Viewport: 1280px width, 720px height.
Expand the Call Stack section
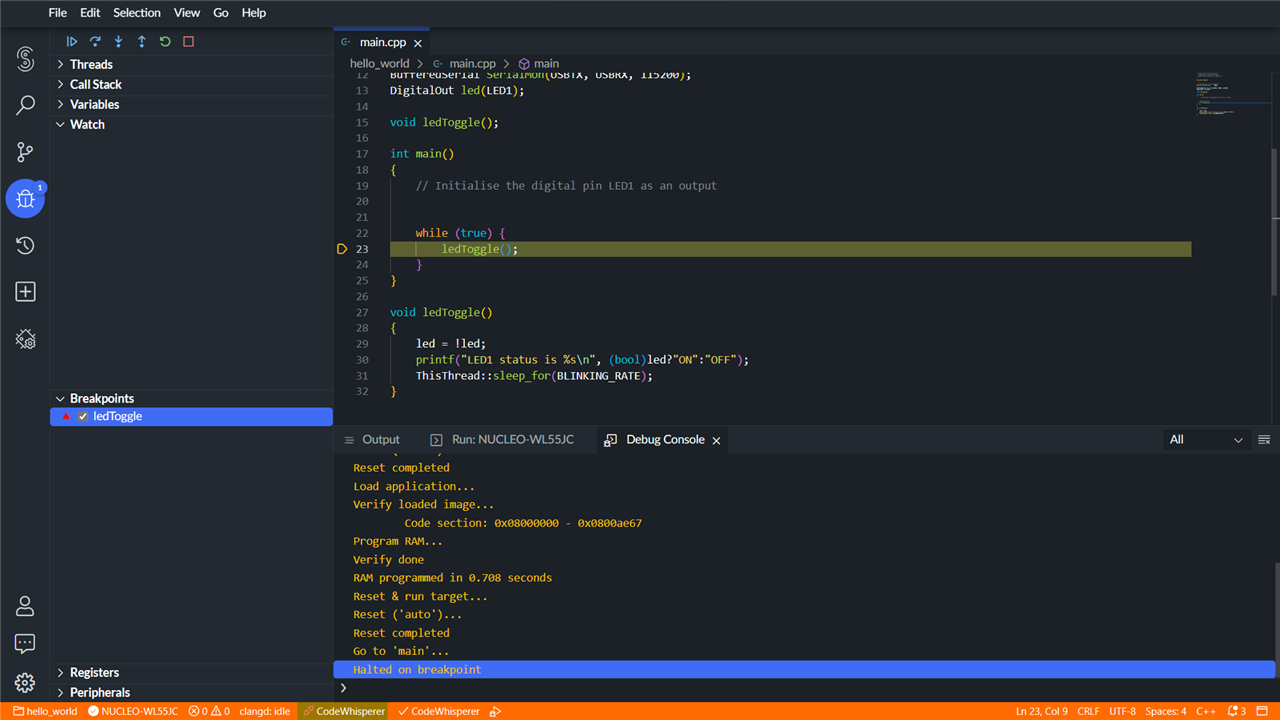point(95,84)
